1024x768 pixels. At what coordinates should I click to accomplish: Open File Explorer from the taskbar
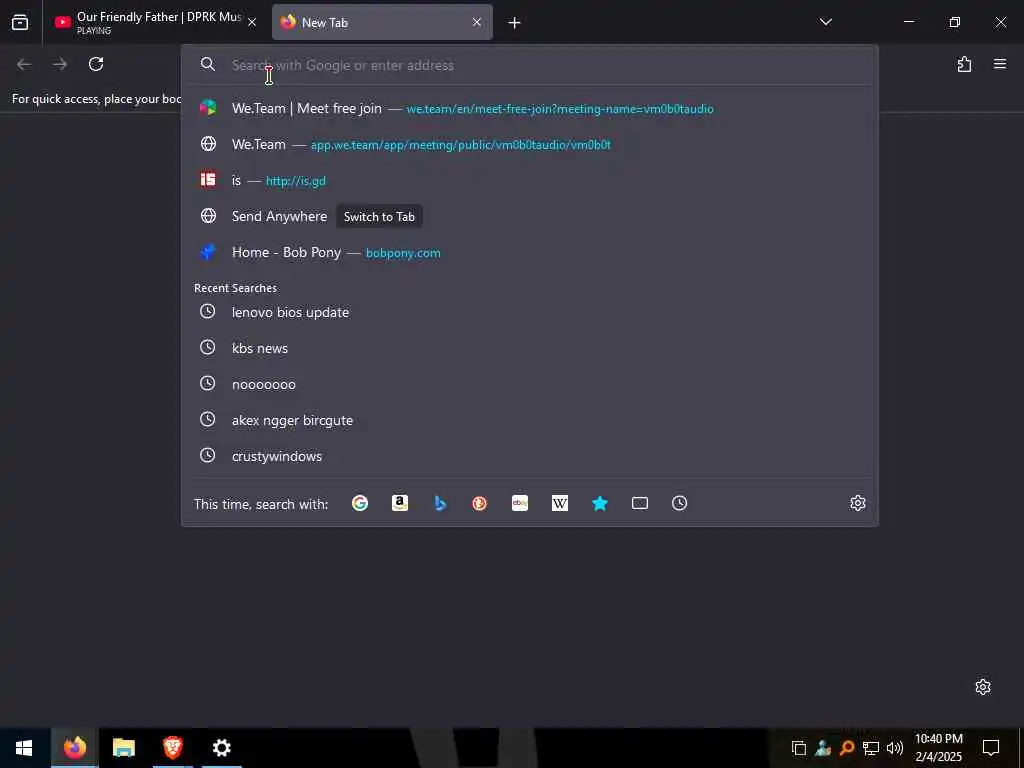click(123, 748)
